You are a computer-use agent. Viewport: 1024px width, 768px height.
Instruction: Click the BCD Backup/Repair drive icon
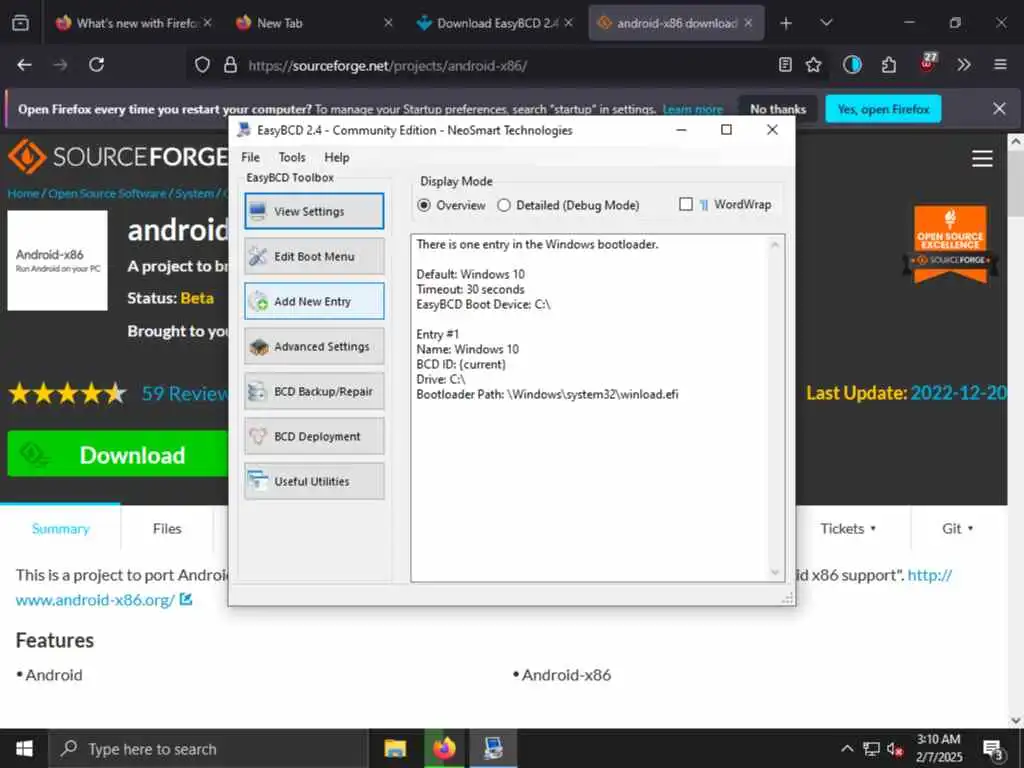click(257, 391)
